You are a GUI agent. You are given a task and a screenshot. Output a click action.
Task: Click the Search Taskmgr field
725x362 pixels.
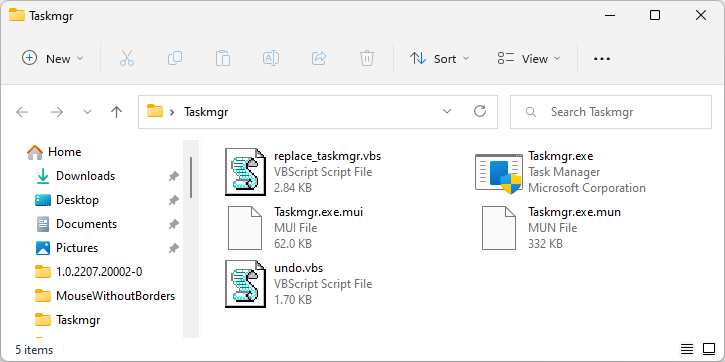point(610,112)
